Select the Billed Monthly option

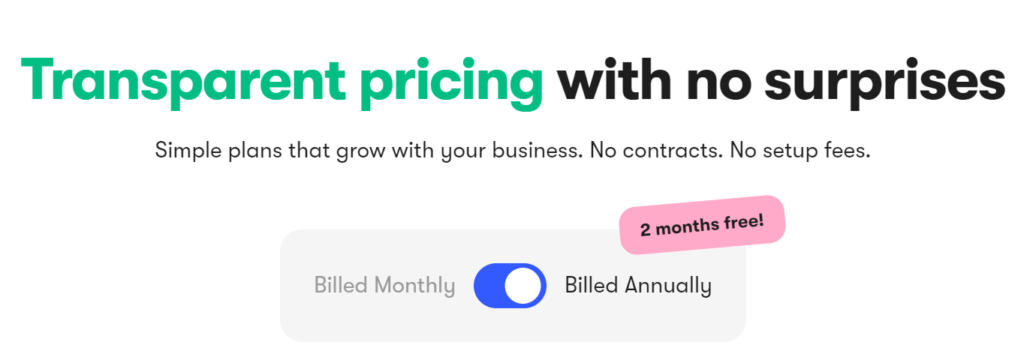click(385, 286)
